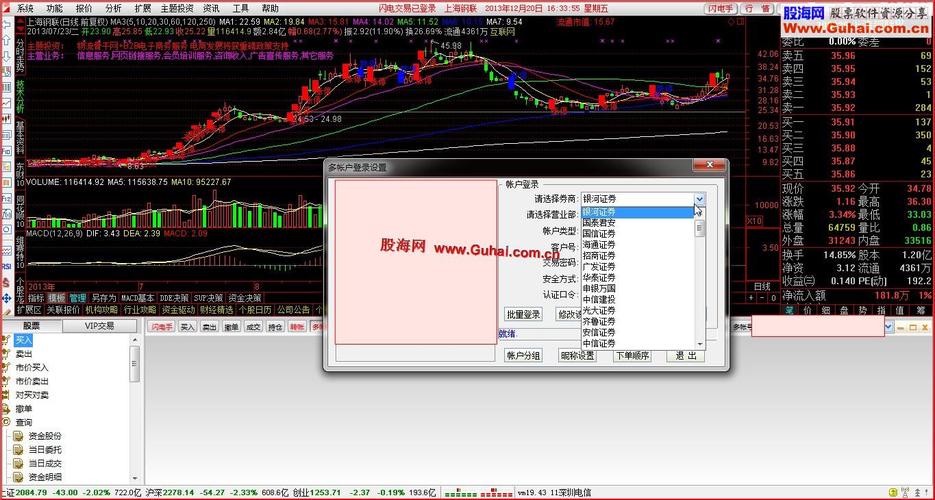Select 撤单 in the trade tree

[x=24, y=409]
